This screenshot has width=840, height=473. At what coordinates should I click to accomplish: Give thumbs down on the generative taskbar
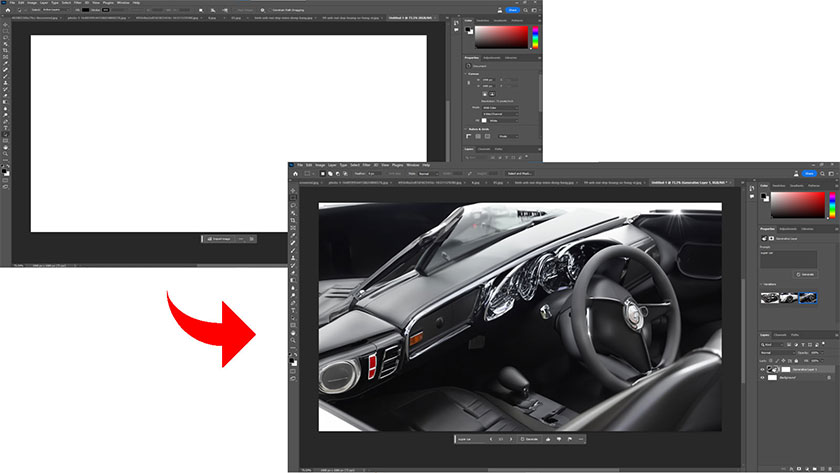[559, 439]
